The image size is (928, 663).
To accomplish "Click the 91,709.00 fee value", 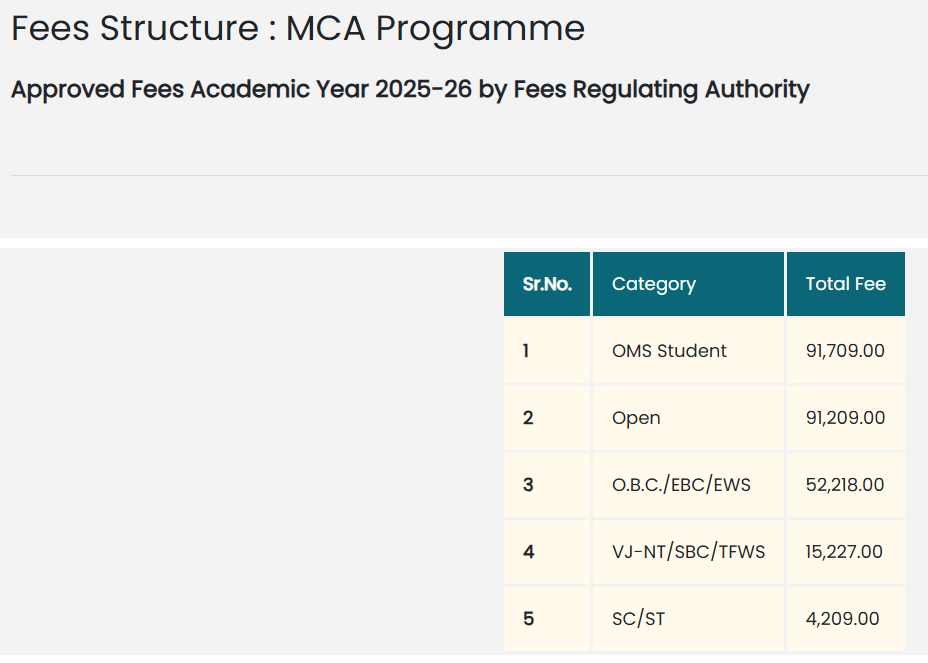I will click(x=845, y=351).
